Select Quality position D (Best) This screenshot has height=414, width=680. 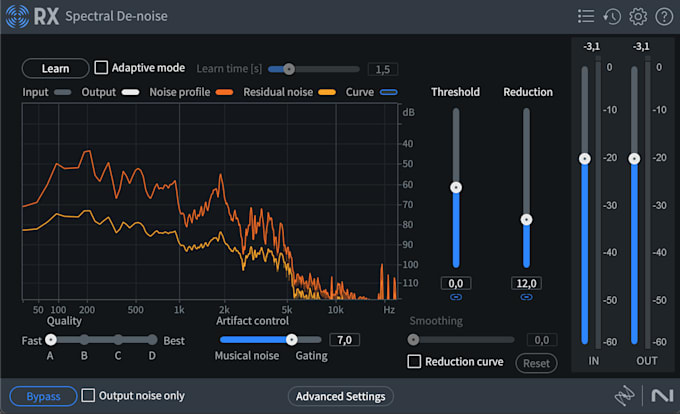(152, 339)
